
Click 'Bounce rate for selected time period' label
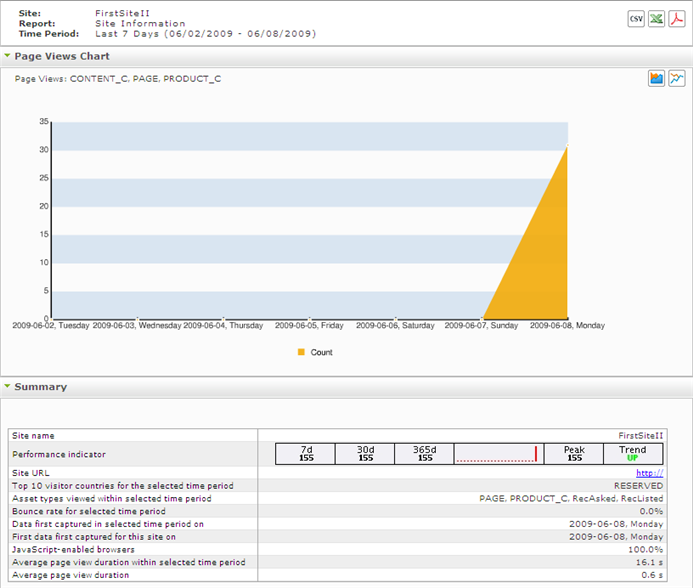point(88,511)
